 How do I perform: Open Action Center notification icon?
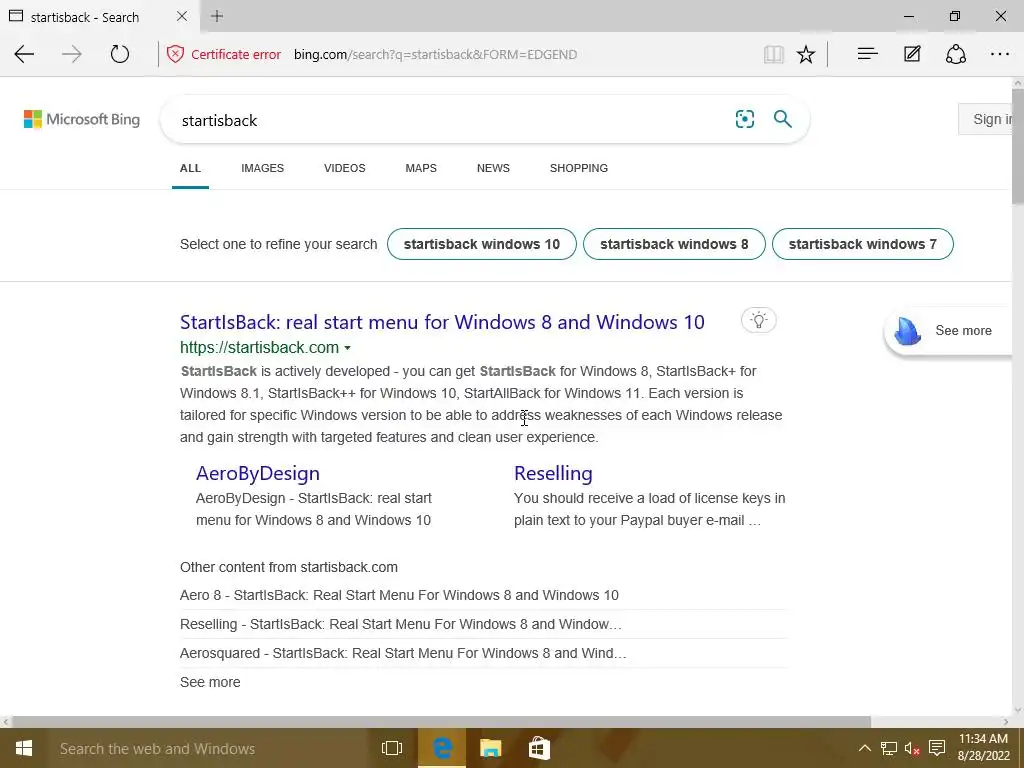(937, 748)
